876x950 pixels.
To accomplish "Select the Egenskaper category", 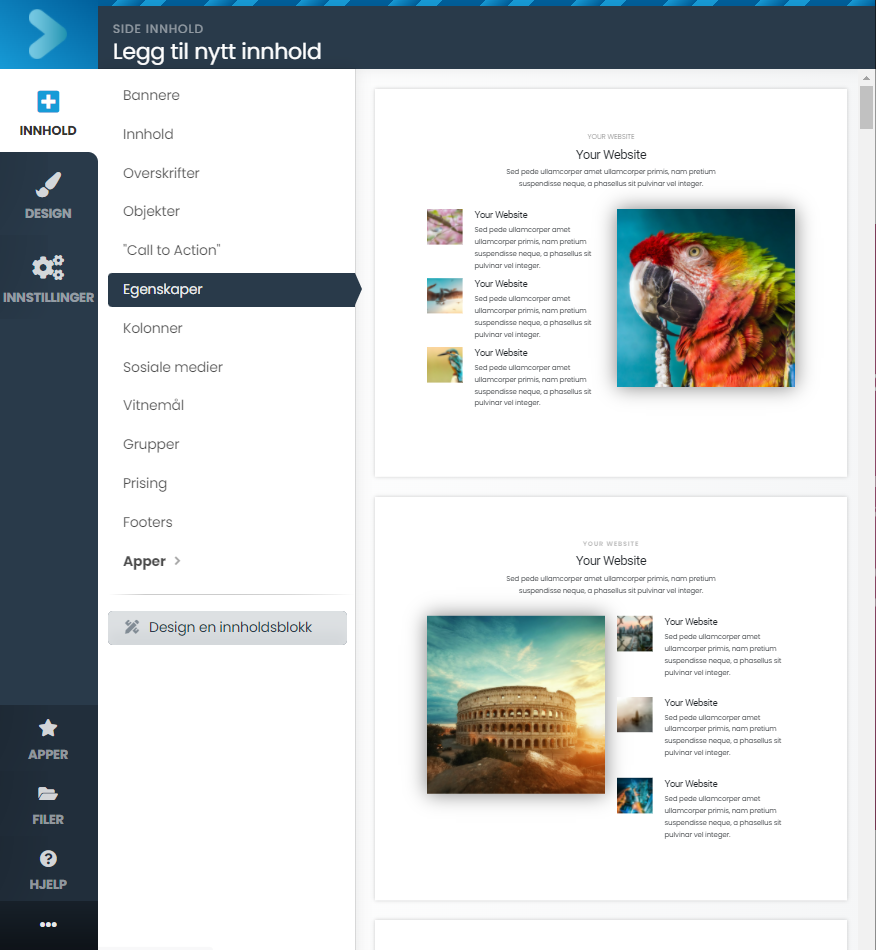I will tap(163, 289).
